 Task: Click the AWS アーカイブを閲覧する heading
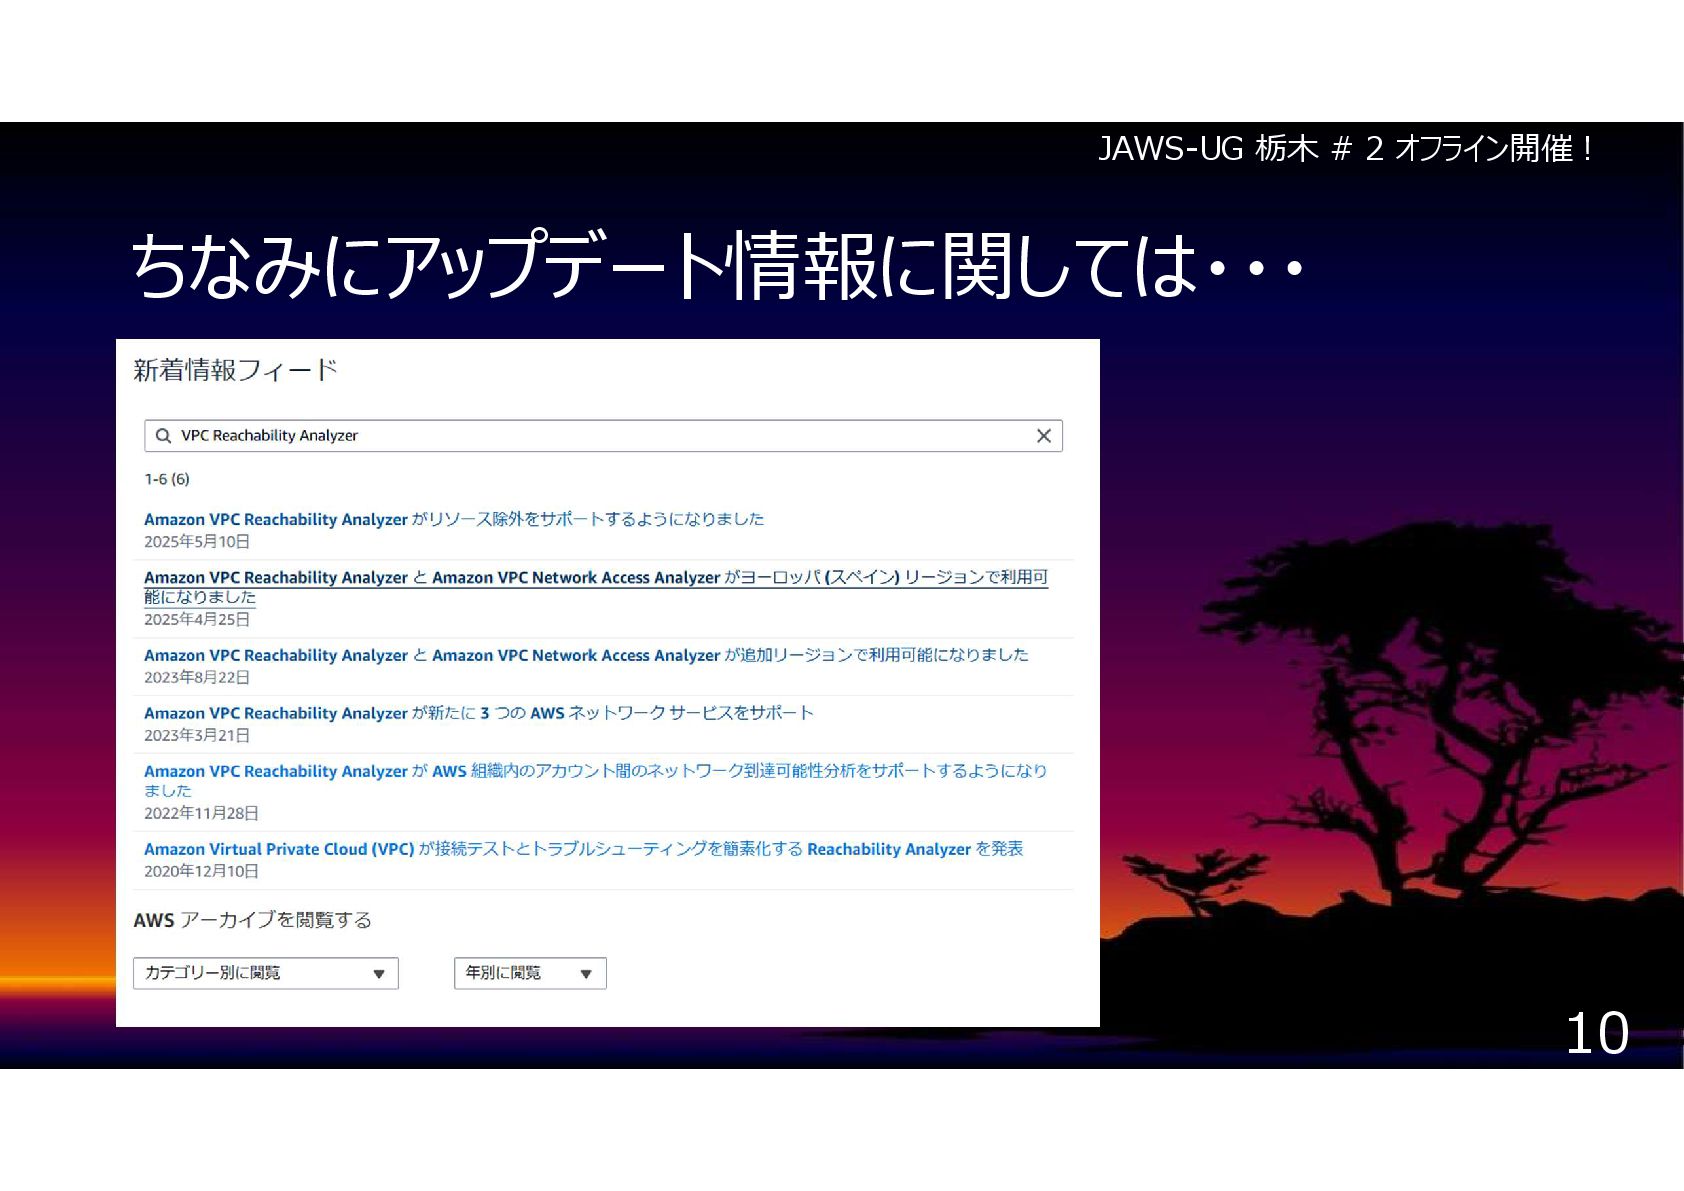tap(252, 920)
